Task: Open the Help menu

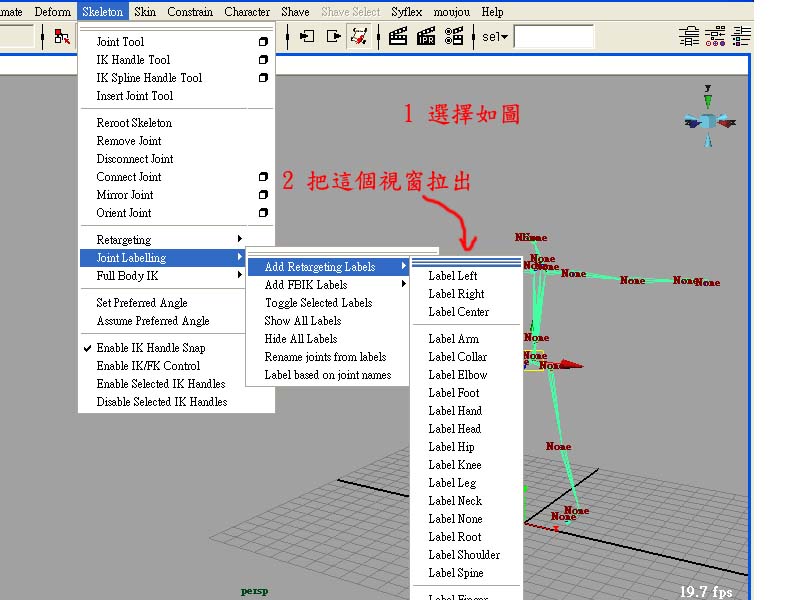Action: click(x=492, y=11)
